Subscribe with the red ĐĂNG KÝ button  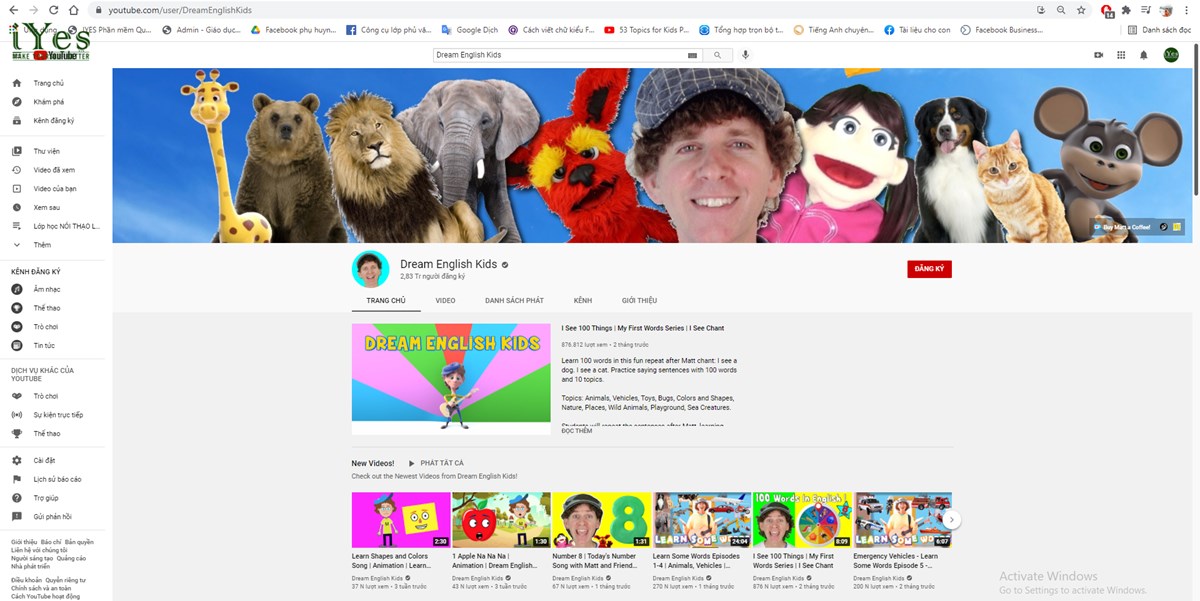[929, 269]
